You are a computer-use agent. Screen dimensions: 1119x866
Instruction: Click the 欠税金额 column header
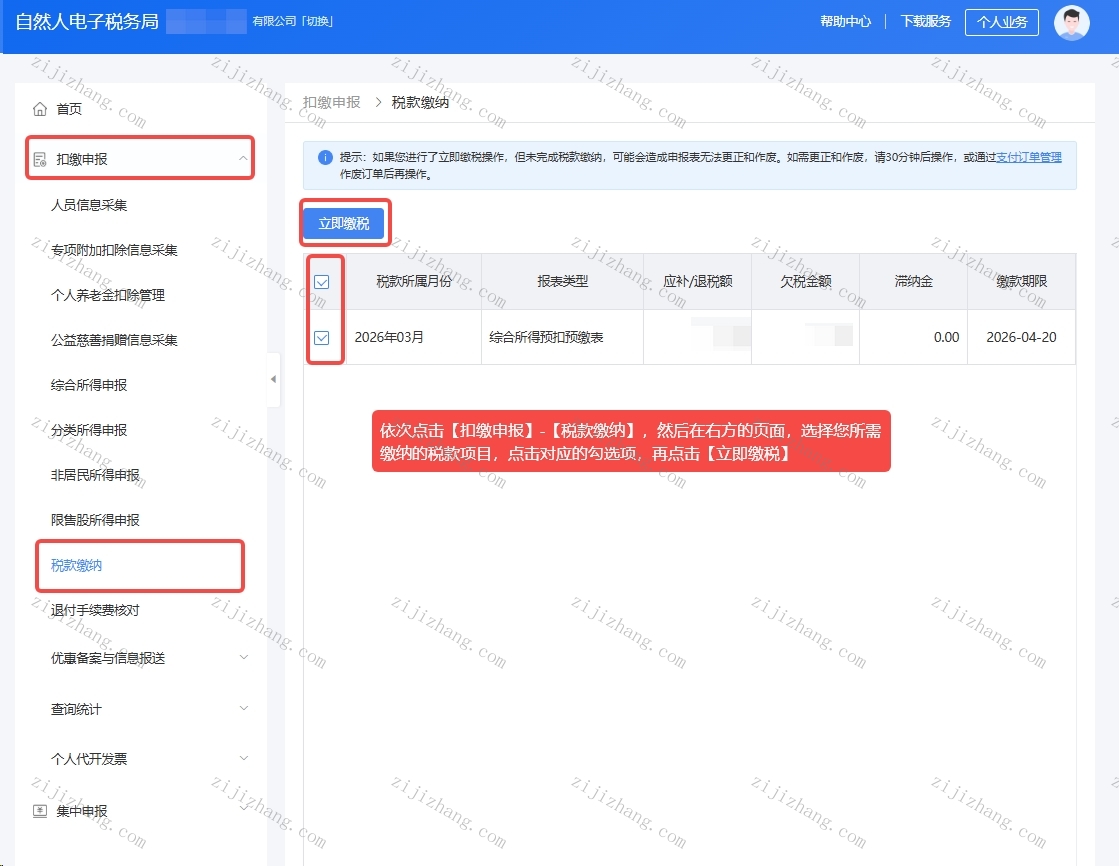pos(806,281)
